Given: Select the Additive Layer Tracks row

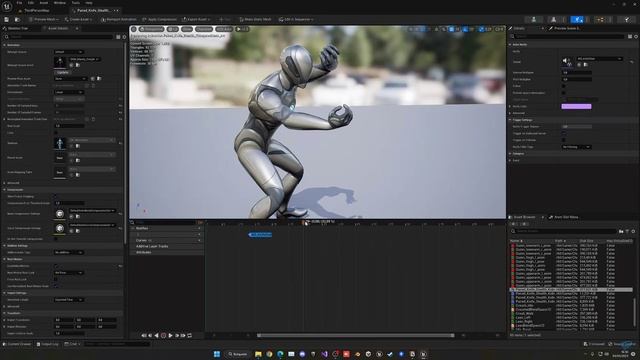Looking at the screenshot, I should point(167,247).
